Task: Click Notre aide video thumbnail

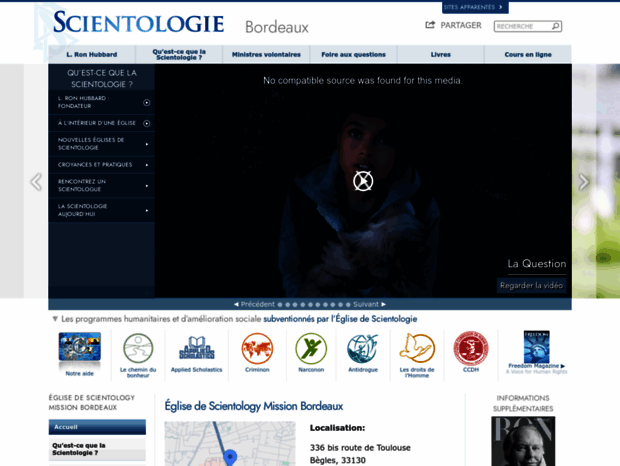Action: point(79,347)
